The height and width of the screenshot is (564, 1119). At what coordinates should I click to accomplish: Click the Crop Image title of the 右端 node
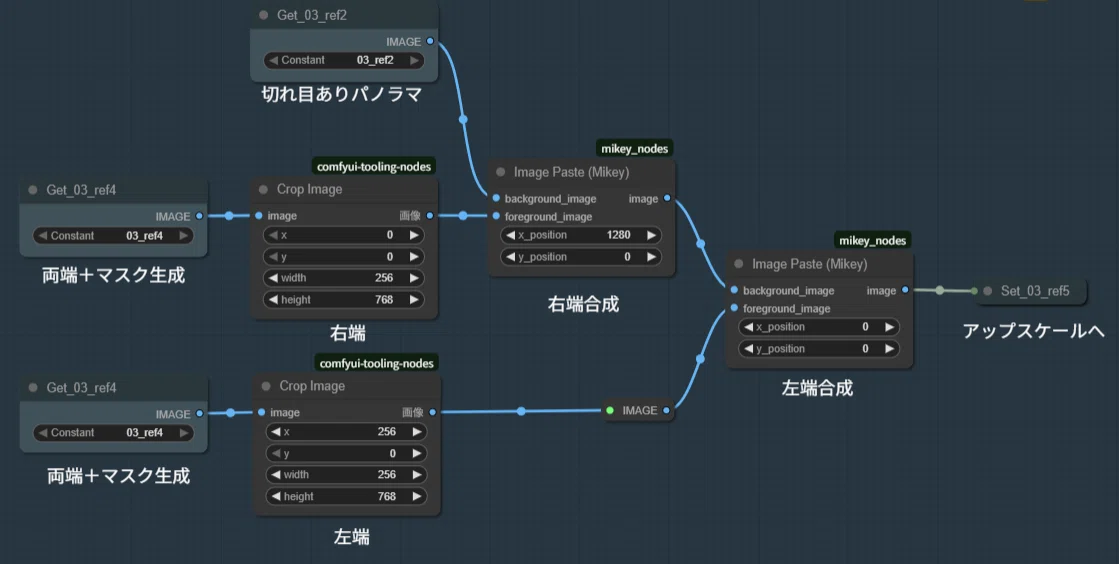pyautogui.click(x=310, y=189)
